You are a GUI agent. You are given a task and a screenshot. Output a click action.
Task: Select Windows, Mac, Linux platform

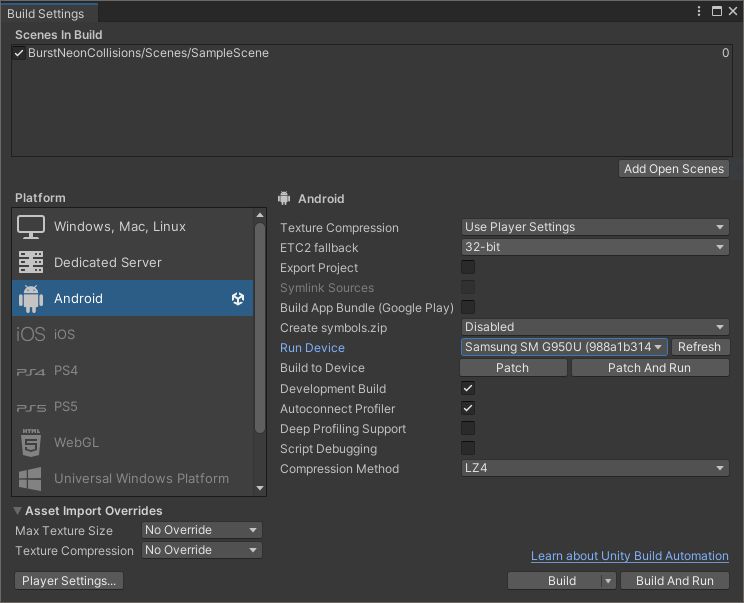(133, 227)
